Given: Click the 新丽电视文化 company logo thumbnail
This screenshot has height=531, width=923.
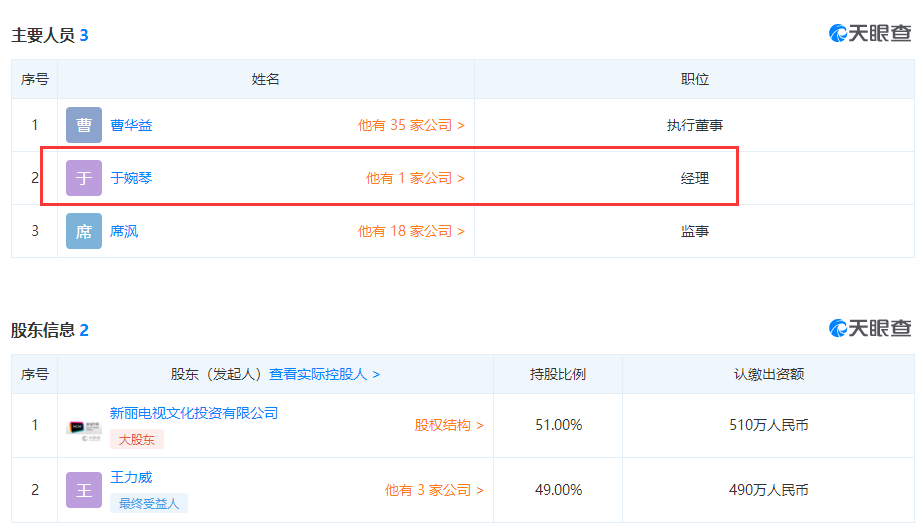Looking at the screenshot, I should coord(84,427).
